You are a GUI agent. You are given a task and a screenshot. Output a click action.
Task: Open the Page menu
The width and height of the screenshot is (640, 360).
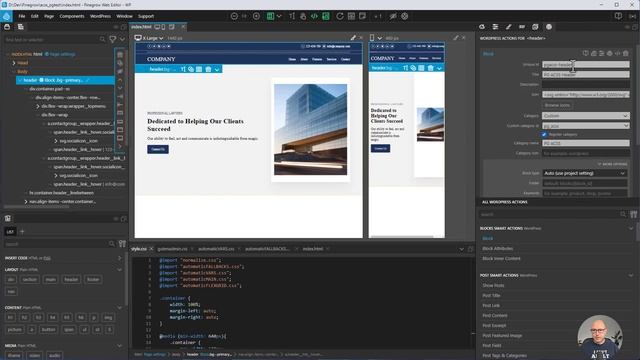coord(49,16)
